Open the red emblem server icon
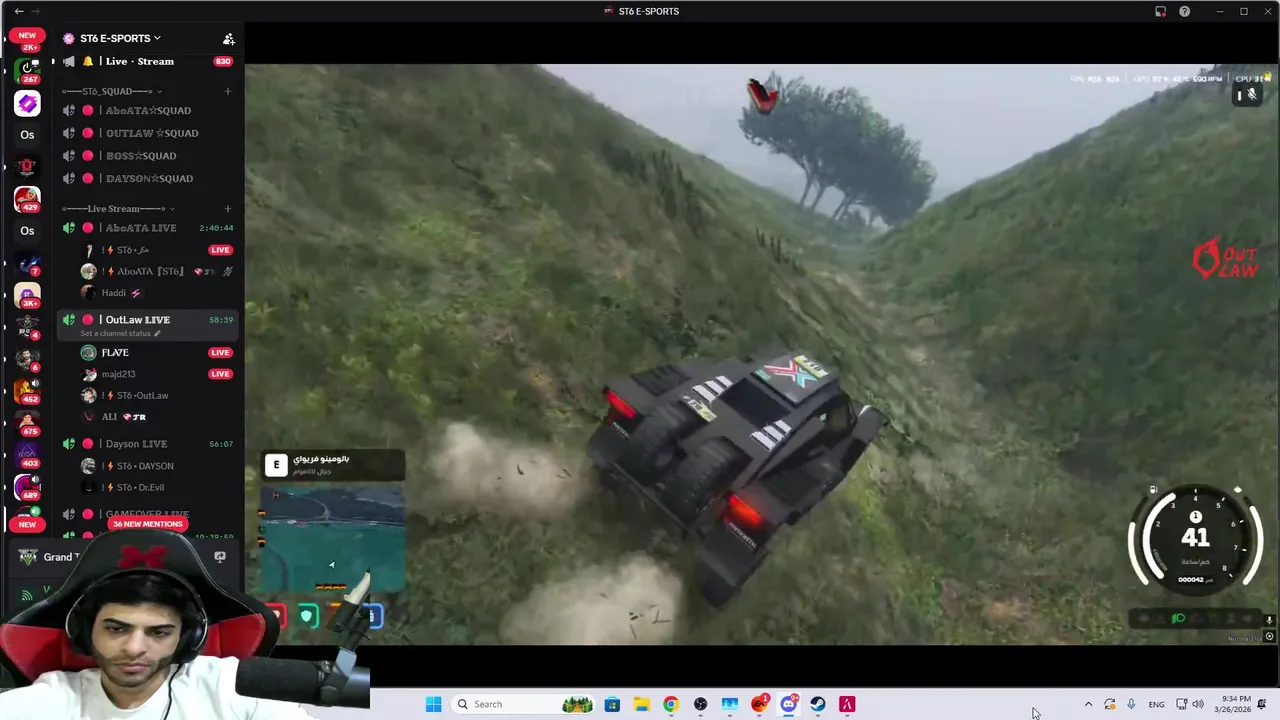The image size is (1280, 720). pyautogui.click(x=27, y=167)
